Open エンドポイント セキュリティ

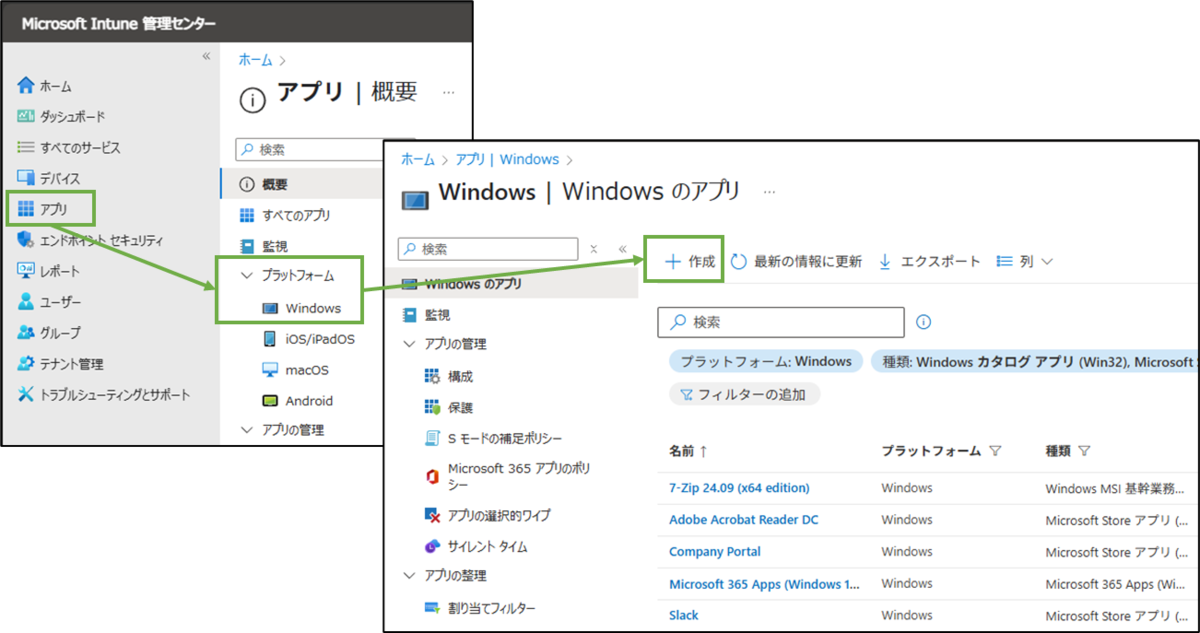point(90,240)
